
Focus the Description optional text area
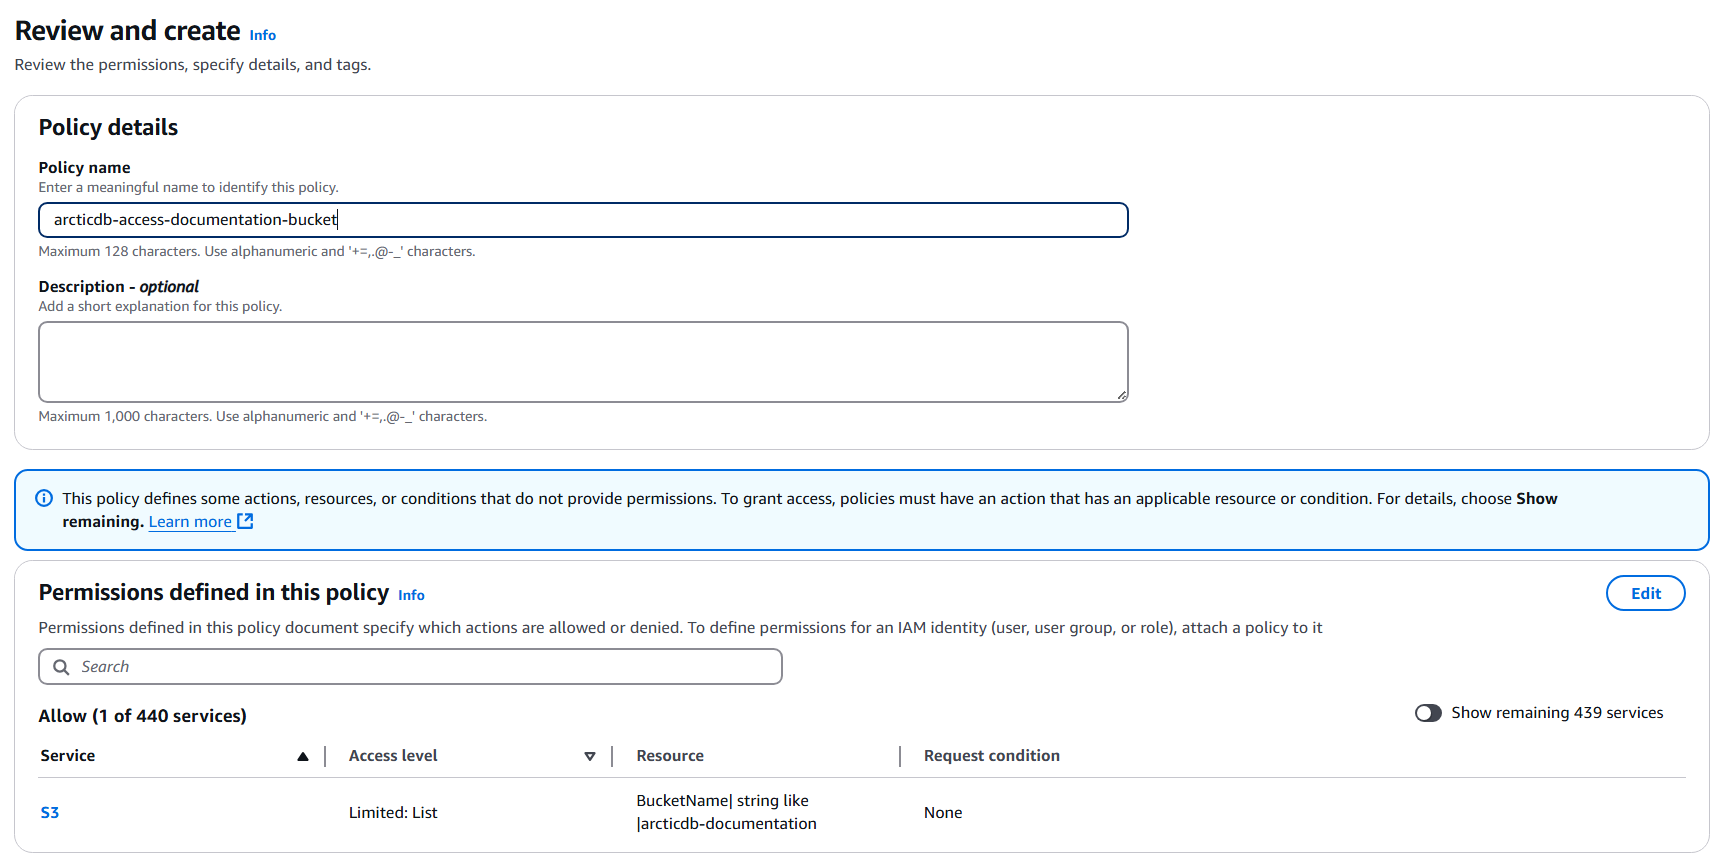(582, 361)
